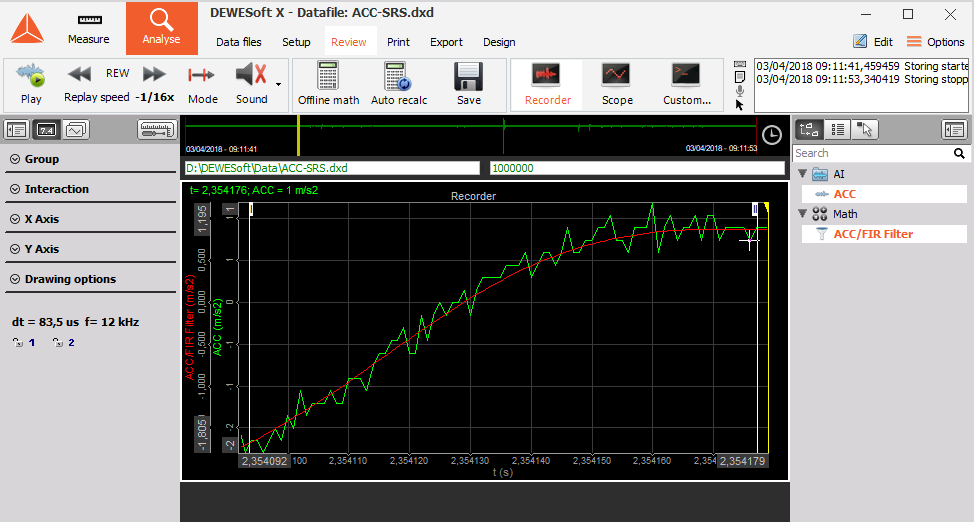Collapse the AI channel group
Image resolution: width=974 pixels, height=522 pixels.
coord(803,174)
